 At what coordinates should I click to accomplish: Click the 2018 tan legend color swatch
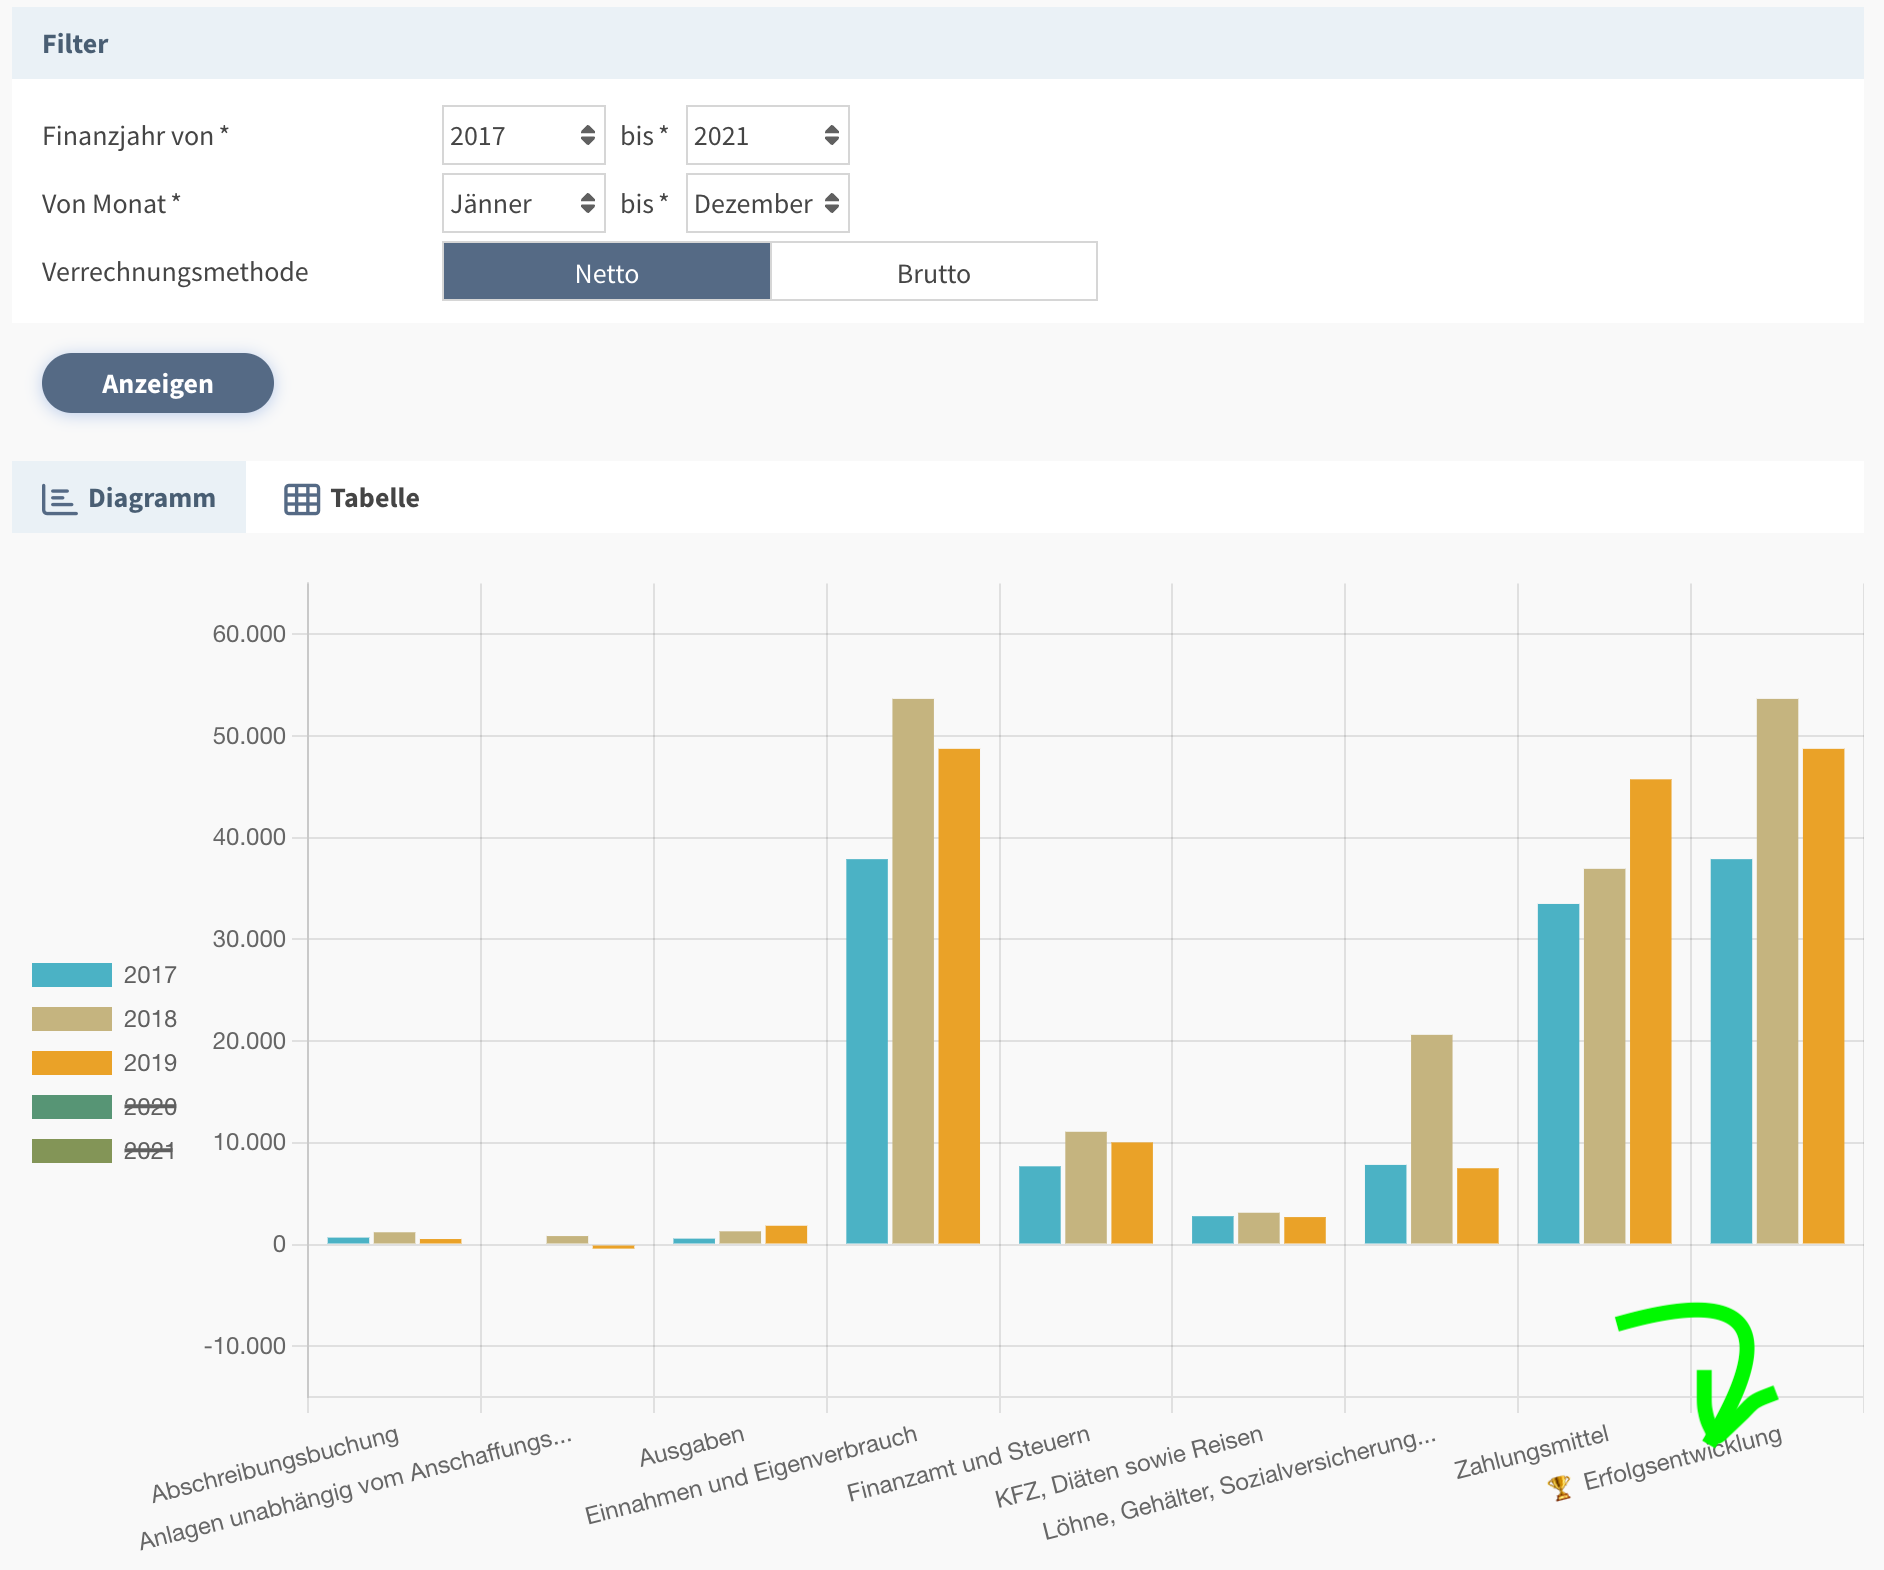[x=72, y=1019]
